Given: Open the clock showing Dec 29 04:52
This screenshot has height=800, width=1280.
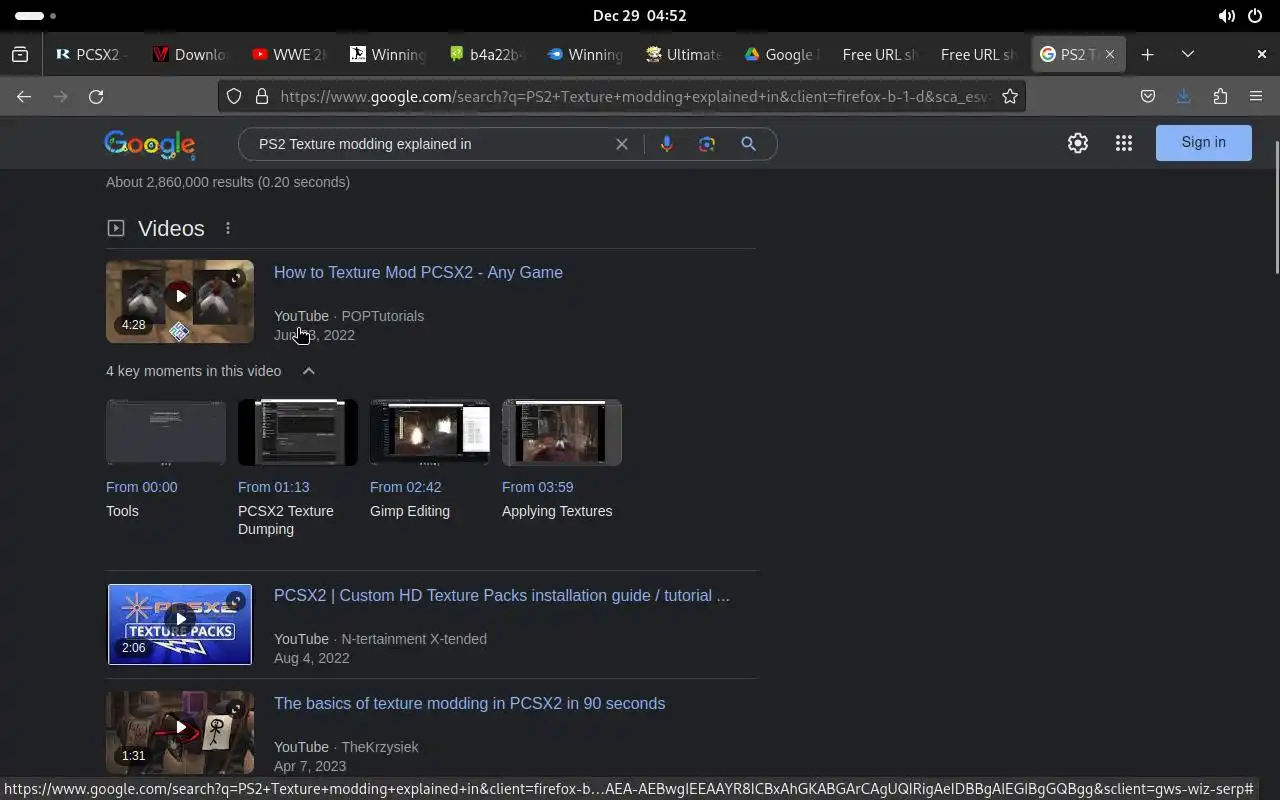Looking at the screenshot, I should click(x=639, y=16).
